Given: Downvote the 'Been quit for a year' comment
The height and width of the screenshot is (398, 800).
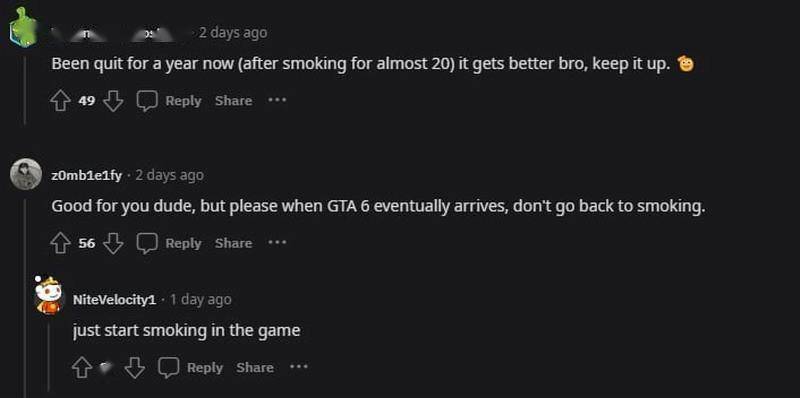Looking at the screenshot, I should [113, 101].
